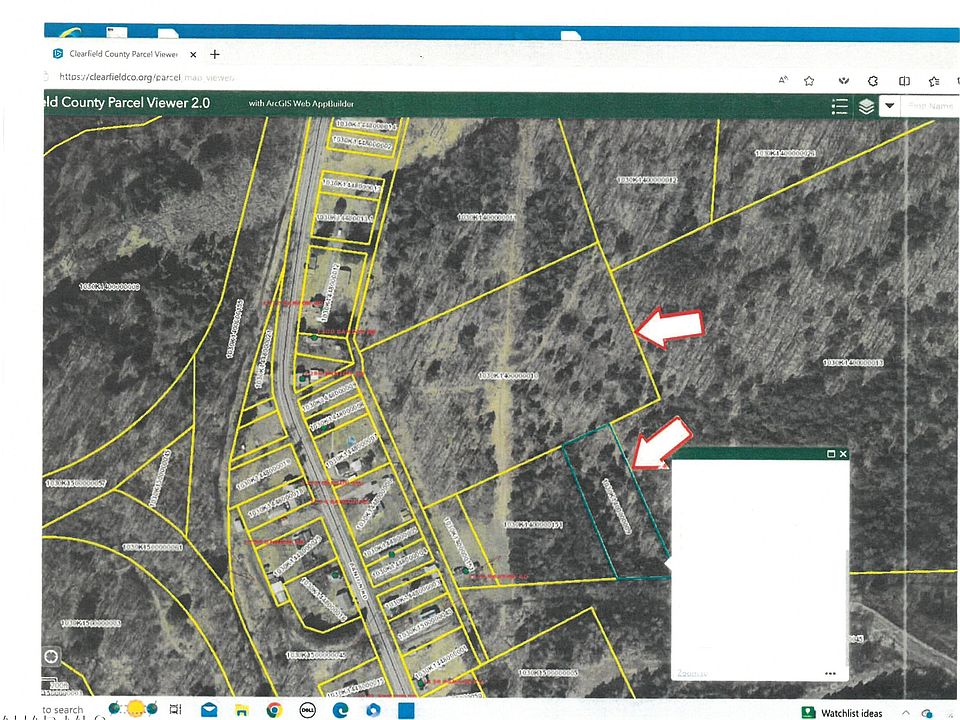
Task: Maximize the parcel info popup
Action: point(831,453)
